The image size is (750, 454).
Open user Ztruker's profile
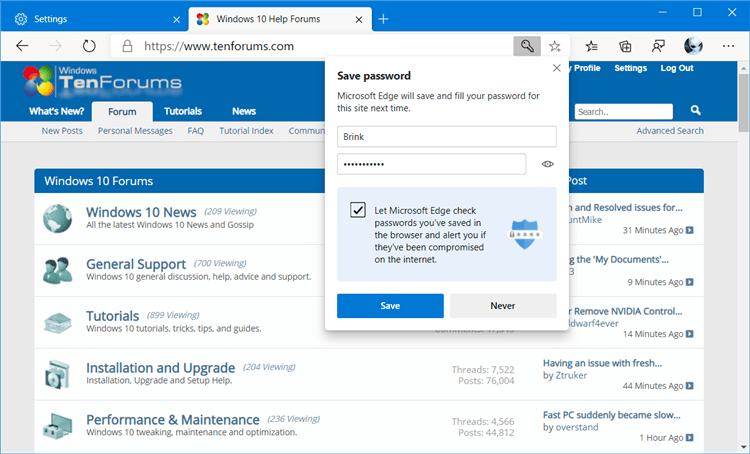pyautogui.click(x=571, y=376)
